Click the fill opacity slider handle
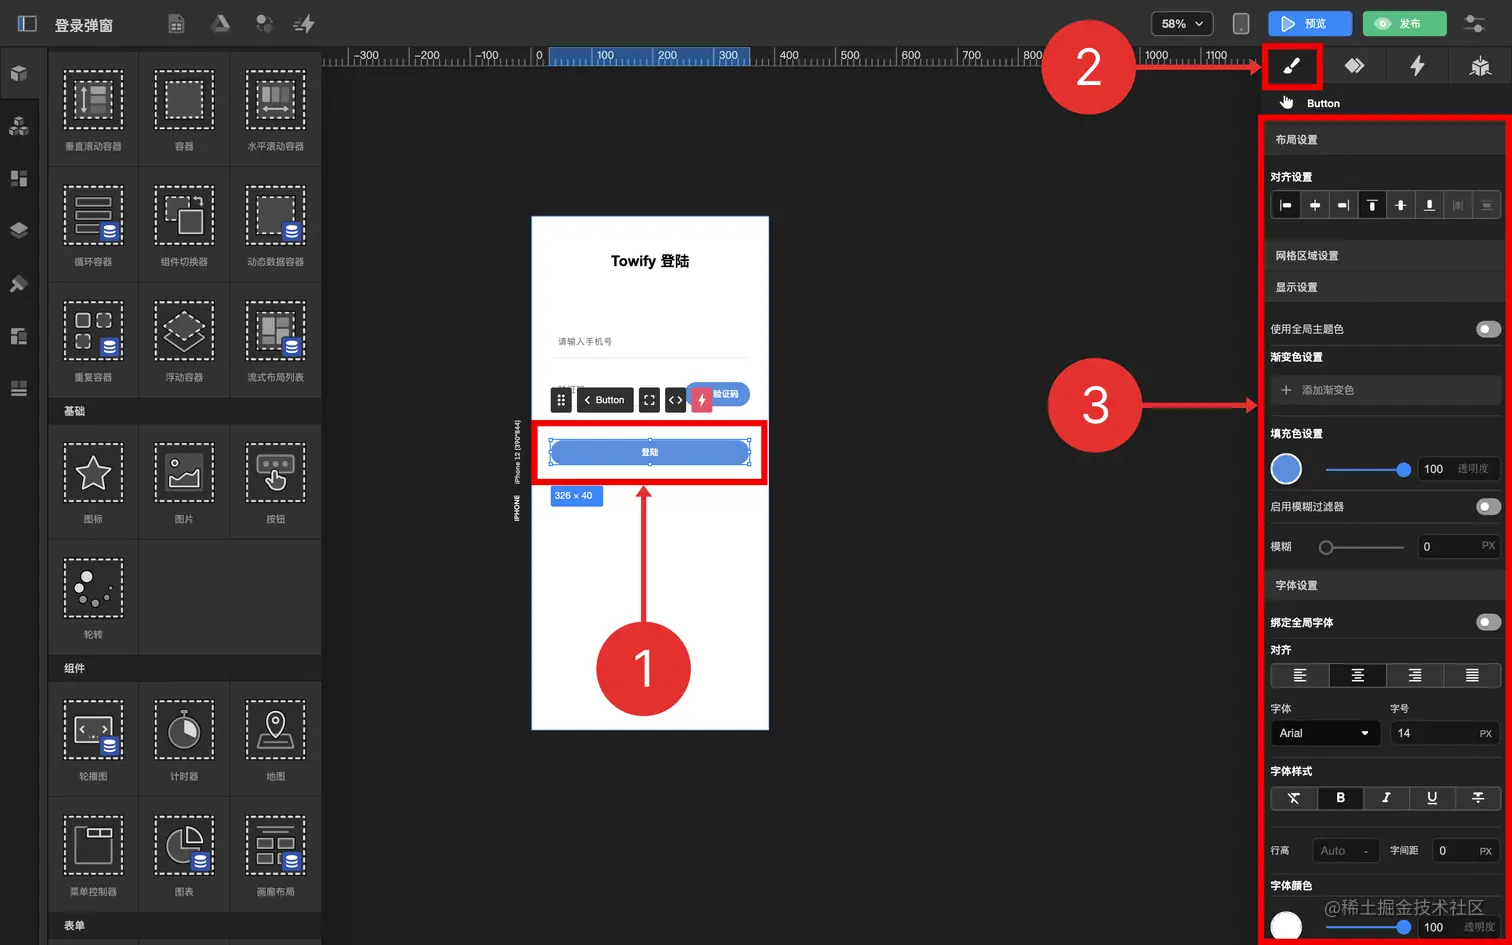The height and width of the screenshot is (945, 1512). (x=1403, y=469)
